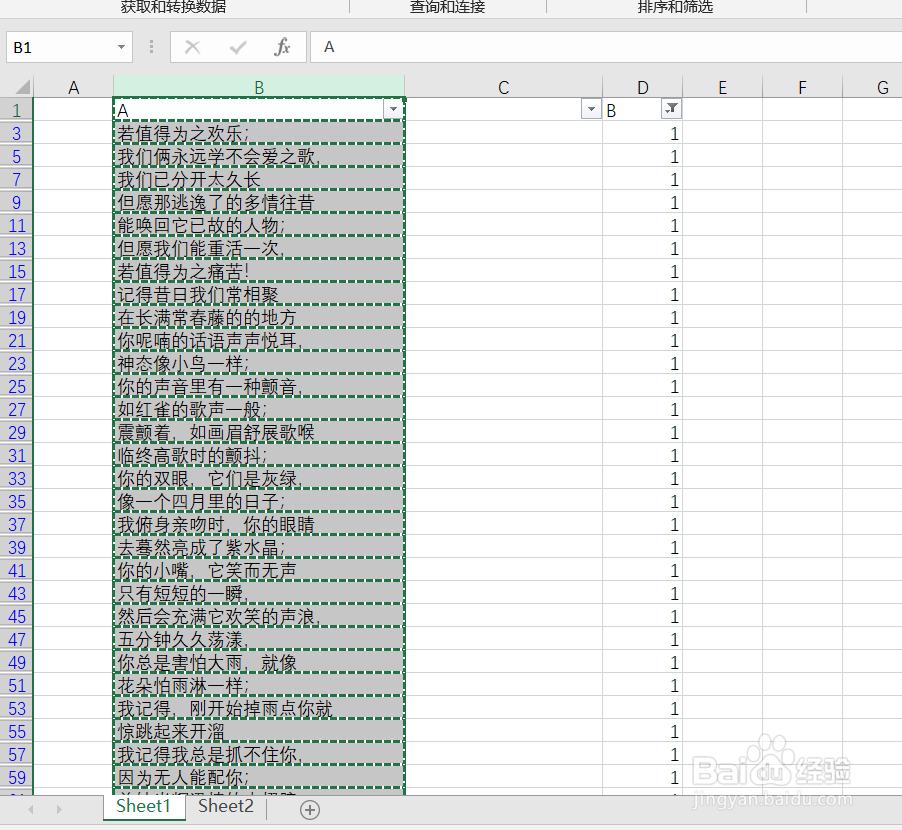Select column C header
Viewport: 902px width, 830px height.
point(503,87)
